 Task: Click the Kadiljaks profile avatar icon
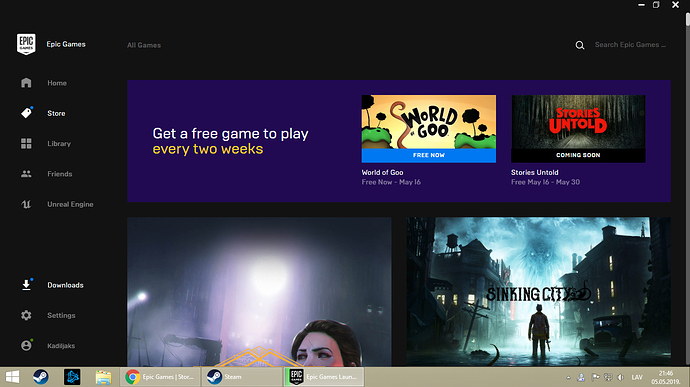point(26,345)
